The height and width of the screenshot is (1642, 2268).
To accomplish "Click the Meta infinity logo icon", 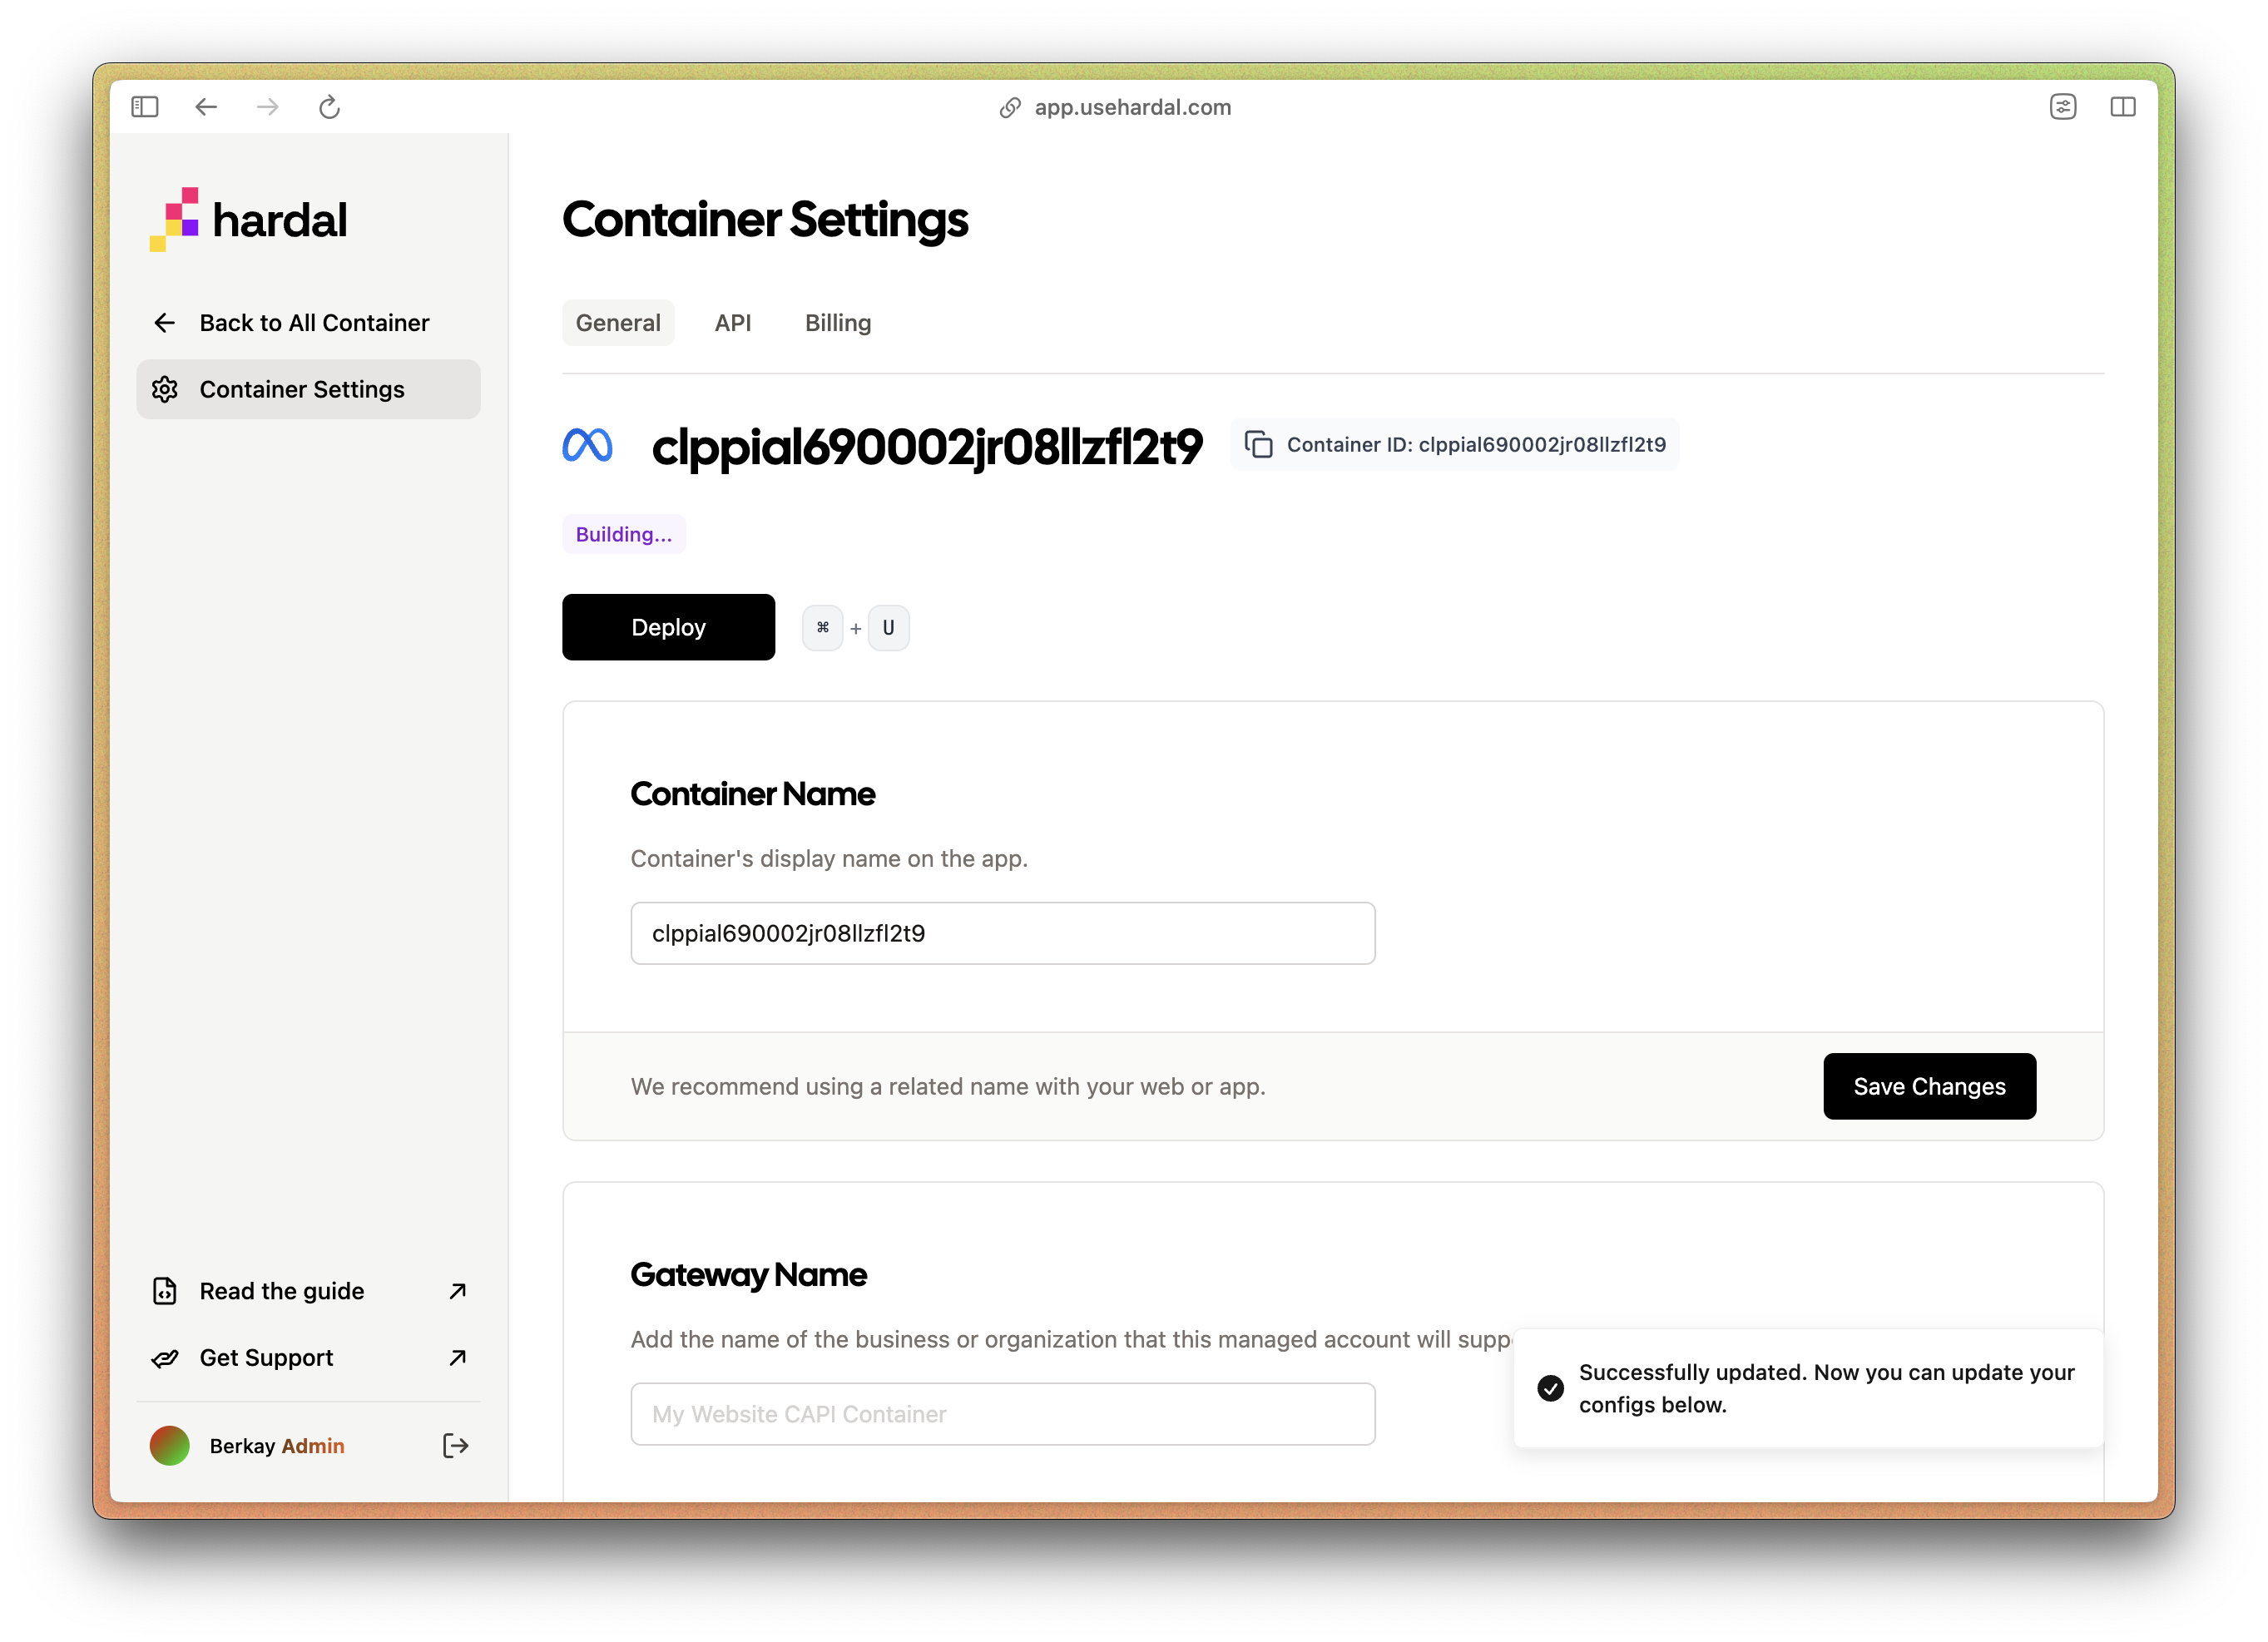I will pyautogui.click(x=587, y=445).
